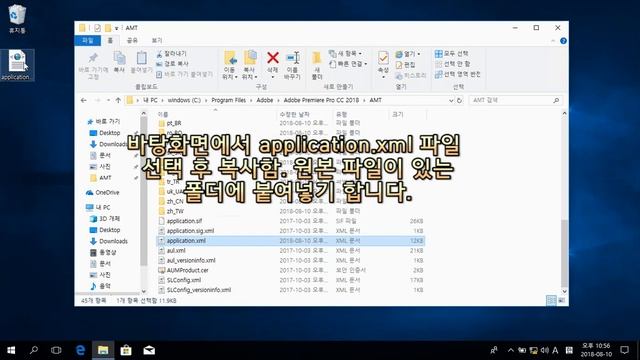Click Select all in the ribbon
The height and width of the screenshot is (360, 640).
[x=451, y=53]
